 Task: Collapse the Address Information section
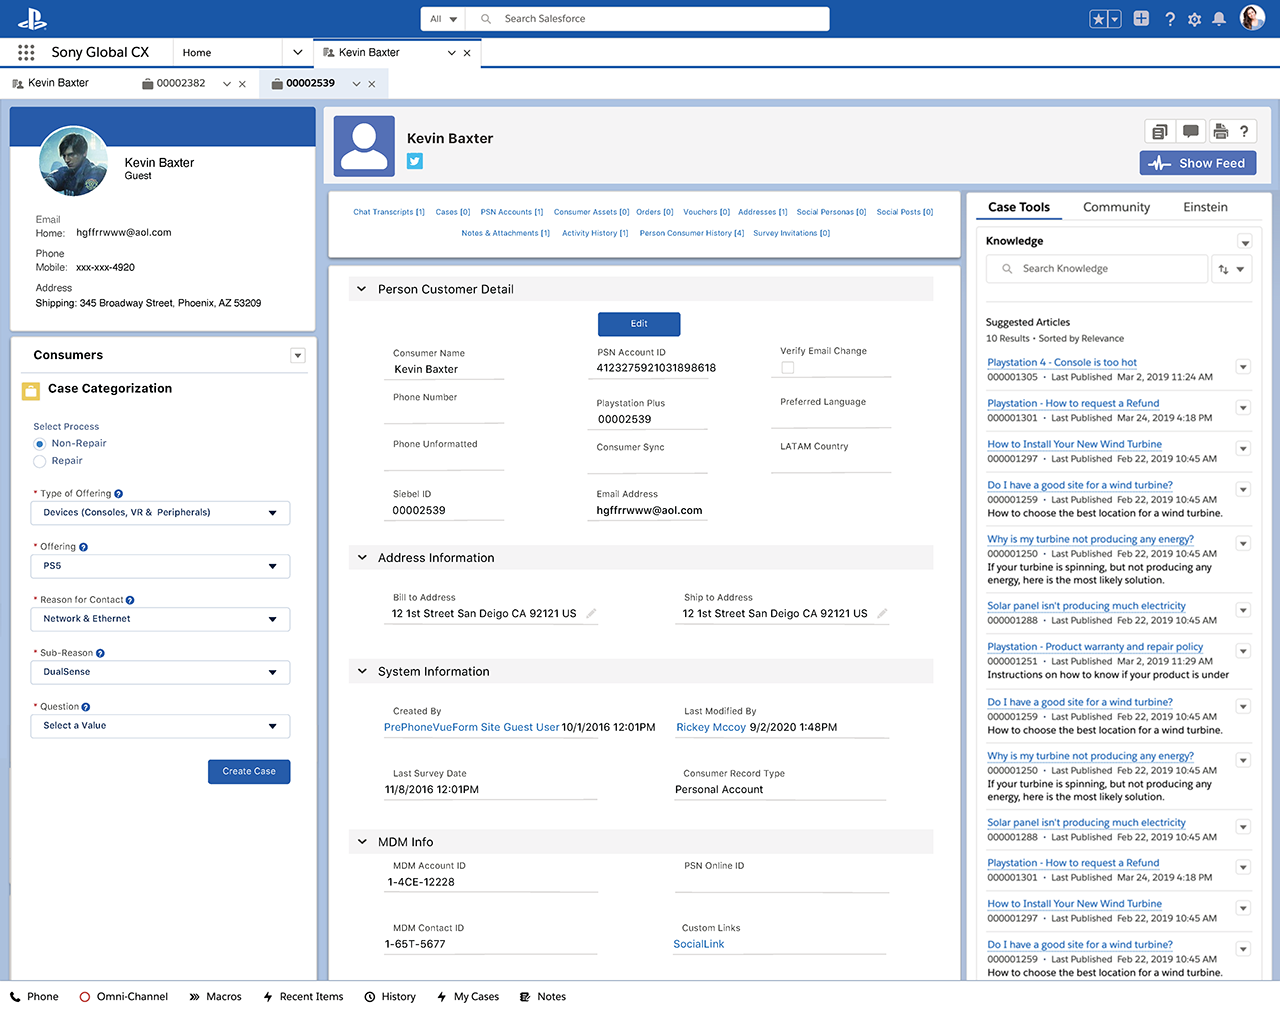click(x=362, y=558)
